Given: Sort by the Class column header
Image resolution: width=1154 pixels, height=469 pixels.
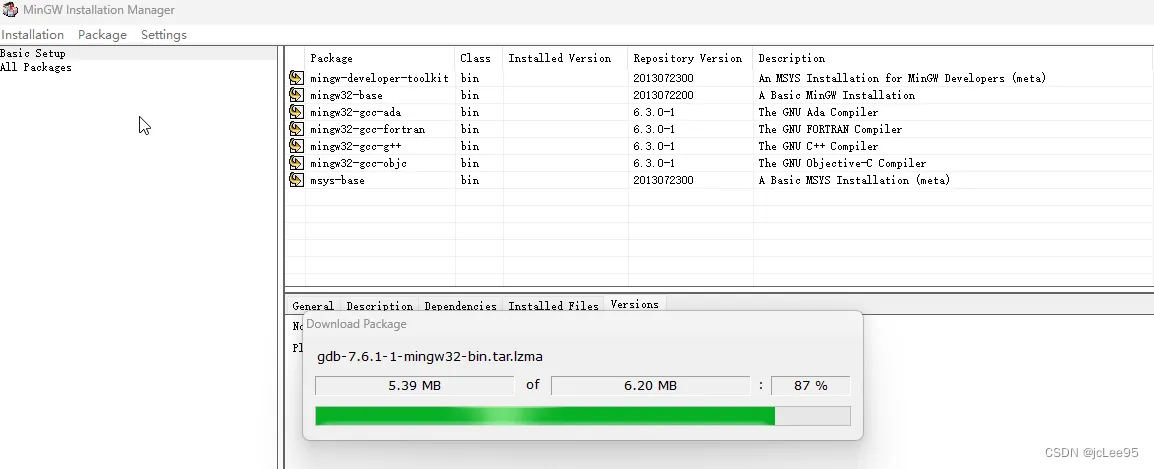Looking at the screenshot, I should (479, 58).
